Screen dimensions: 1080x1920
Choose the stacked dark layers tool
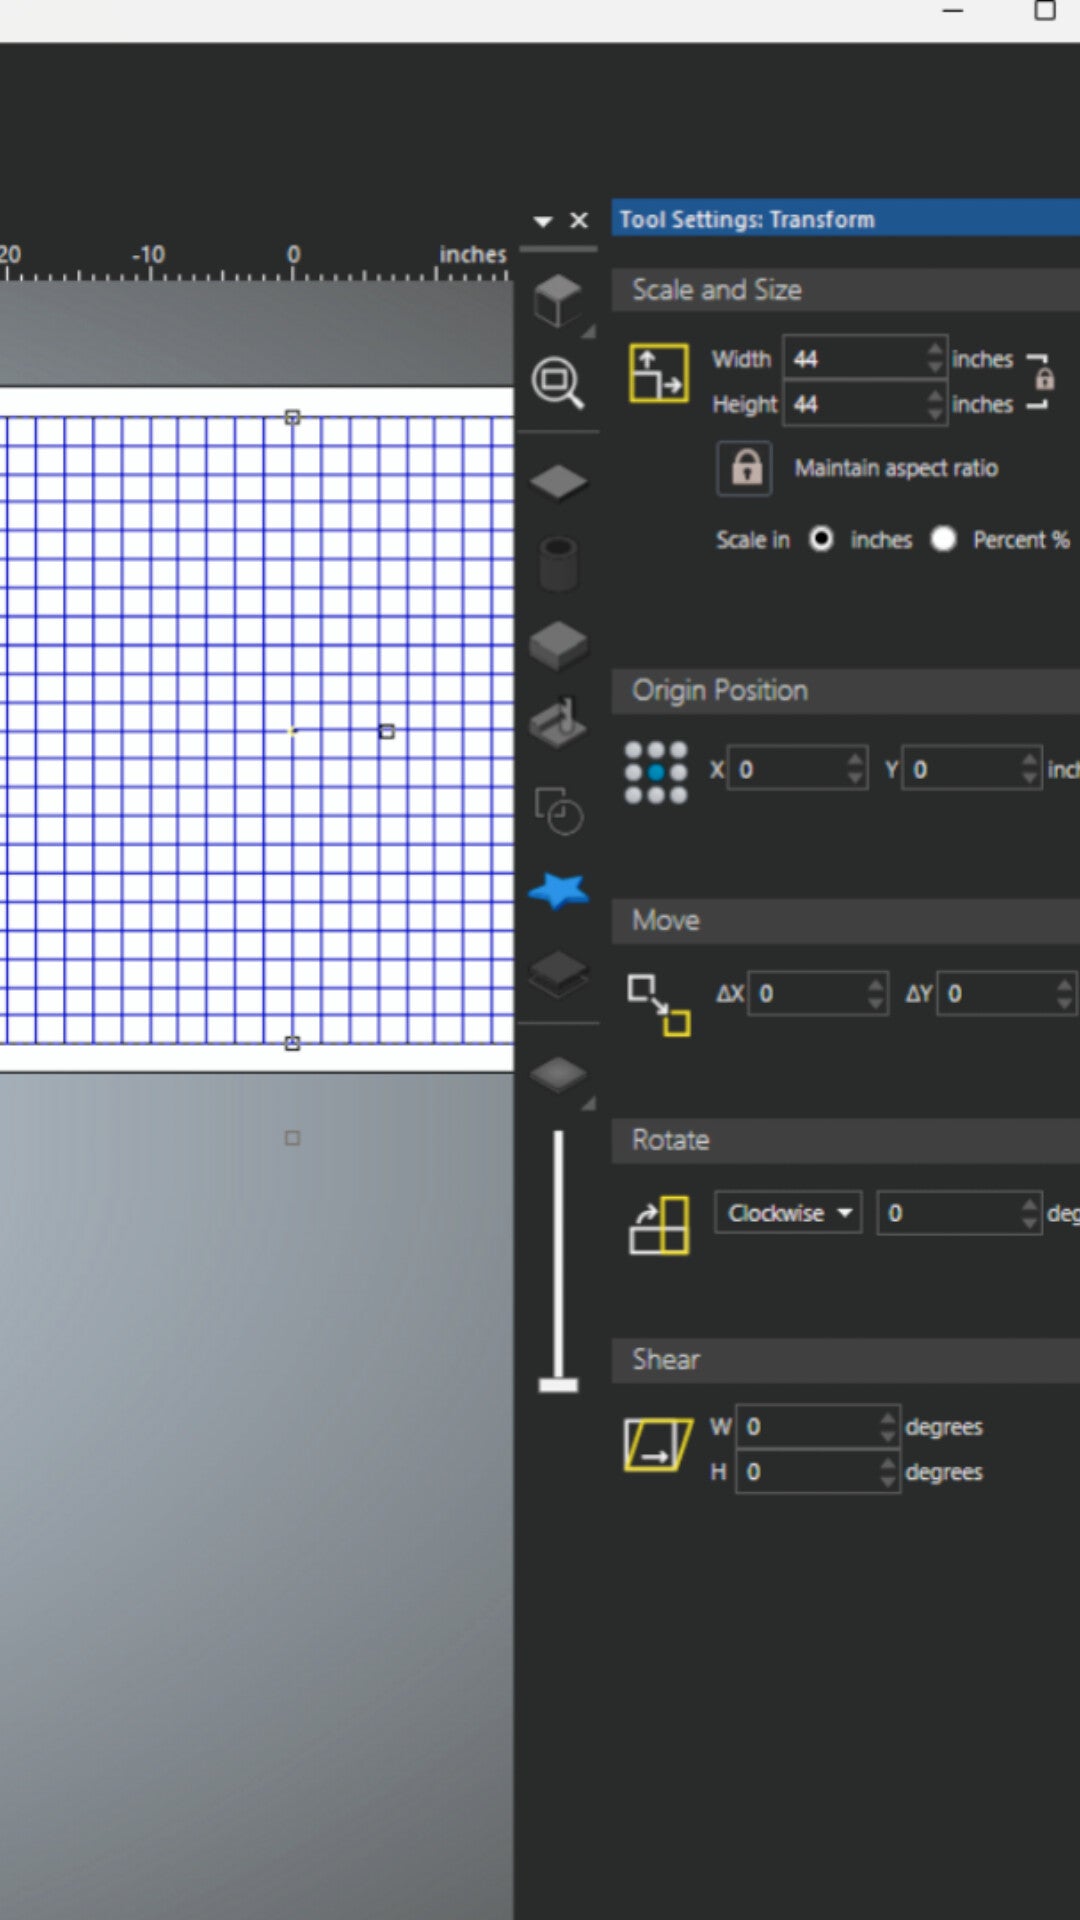click(558, 973)
